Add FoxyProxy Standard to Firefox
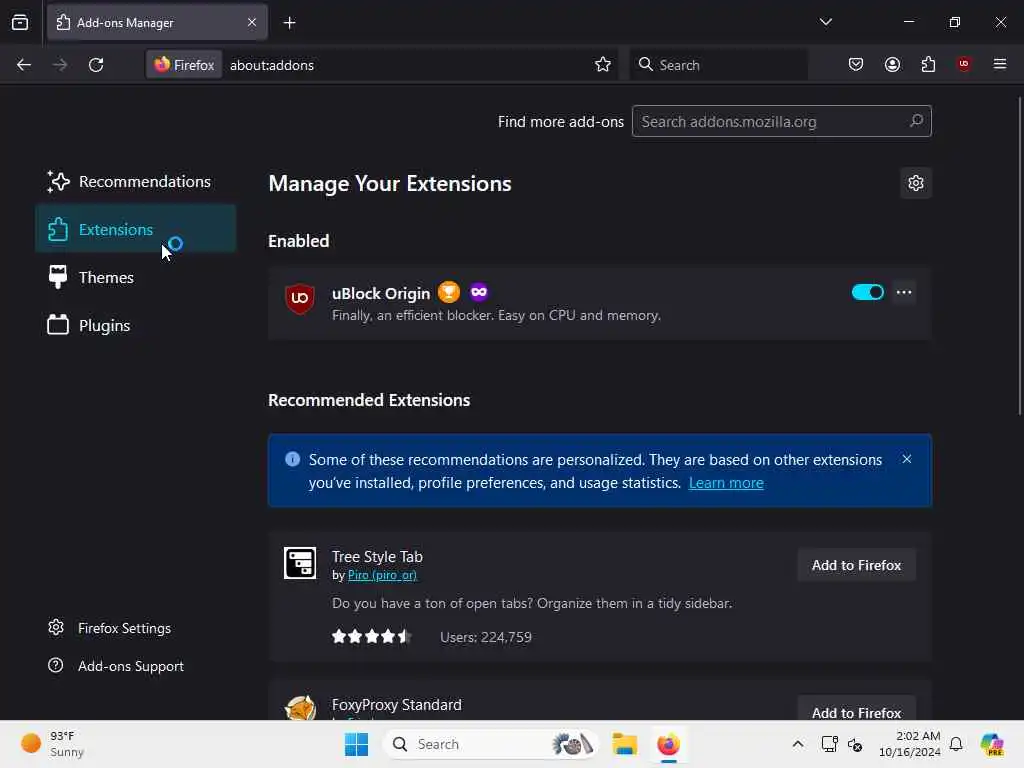The image size is (1024, 768). [856, 711]
